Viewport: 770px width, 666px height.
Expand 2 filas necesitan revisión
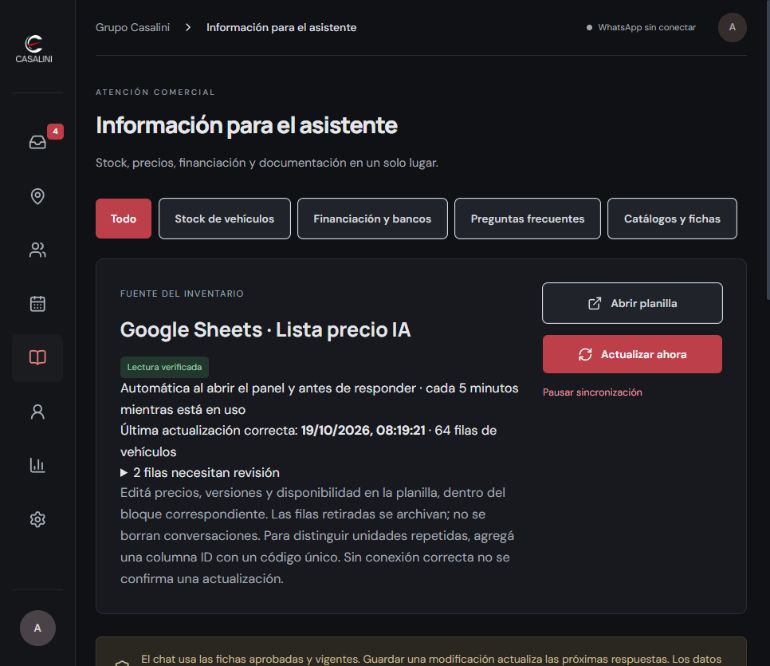click(200, 472)
